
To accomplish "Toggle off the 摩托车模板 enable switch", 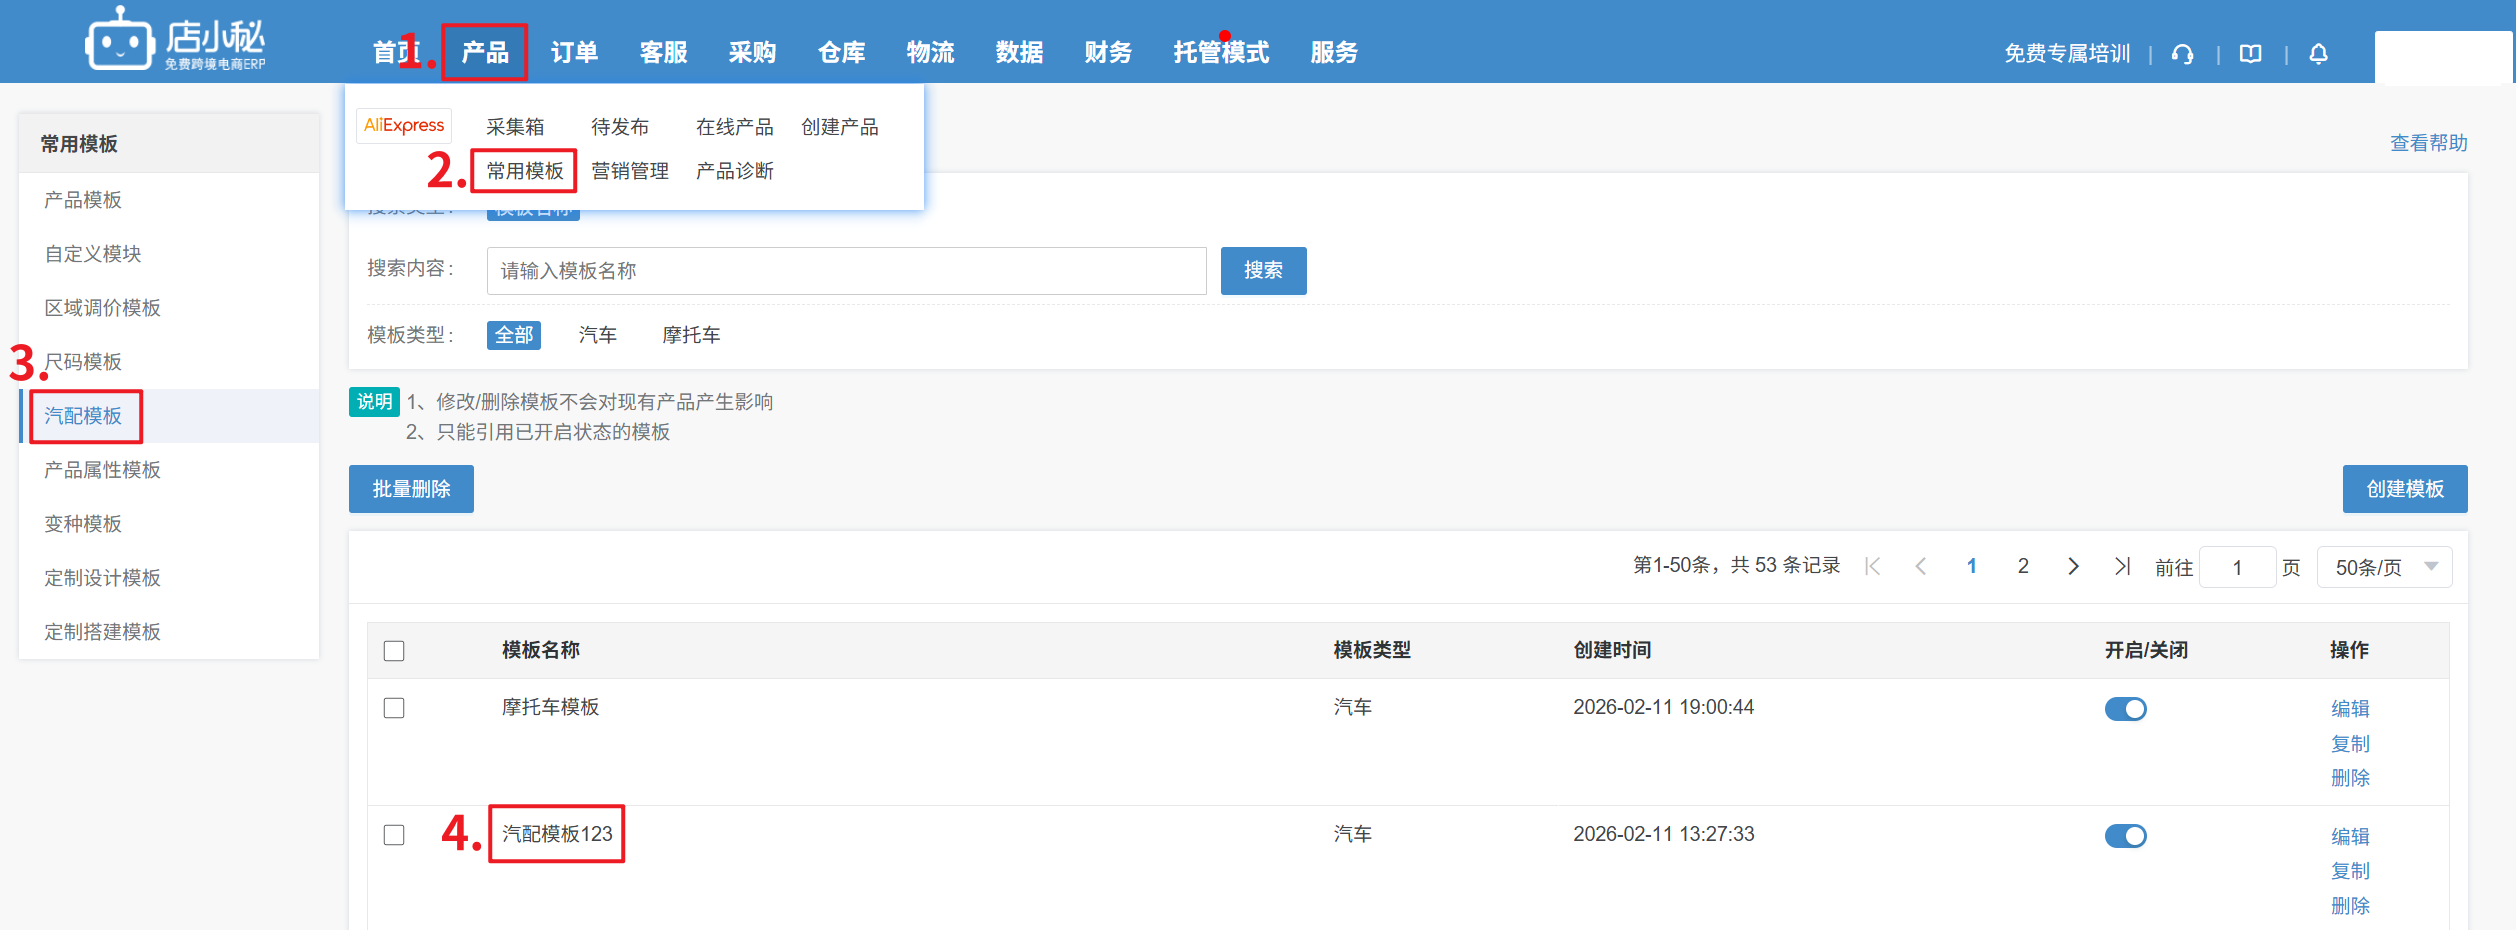I will coord(2125,709).
